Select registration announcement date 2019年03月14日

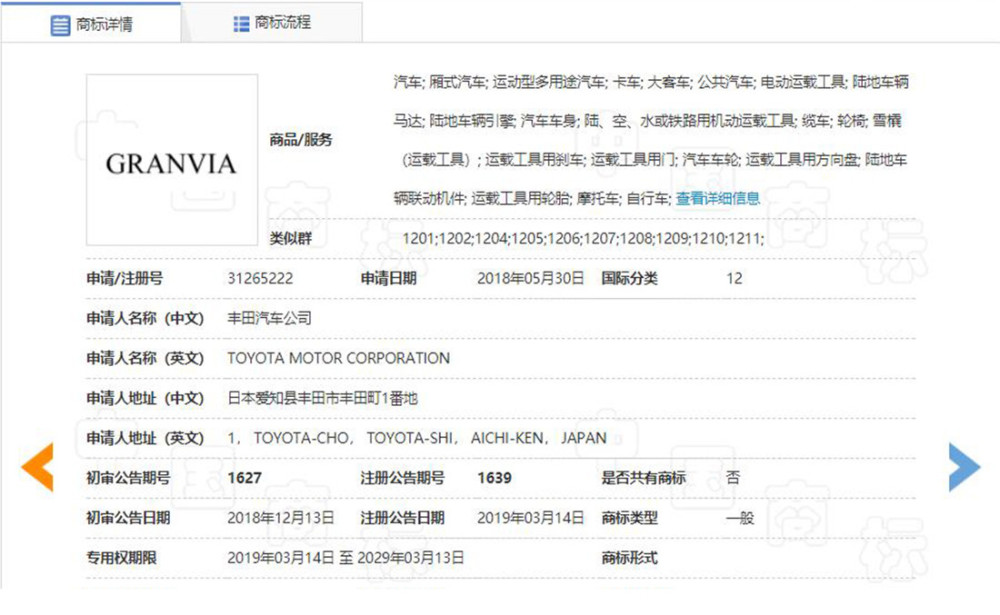pos(530,517)
